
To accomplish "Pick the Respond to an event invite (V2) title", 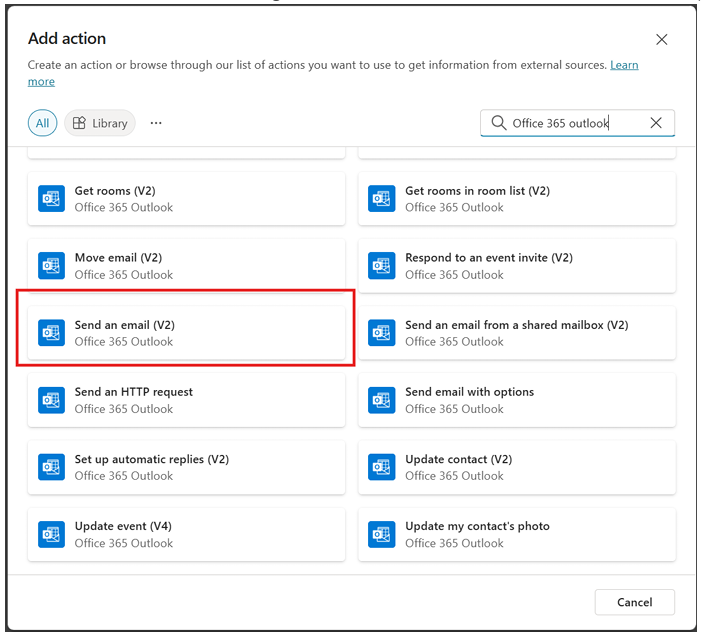I will pyautogui.click(x=489, y=258).
